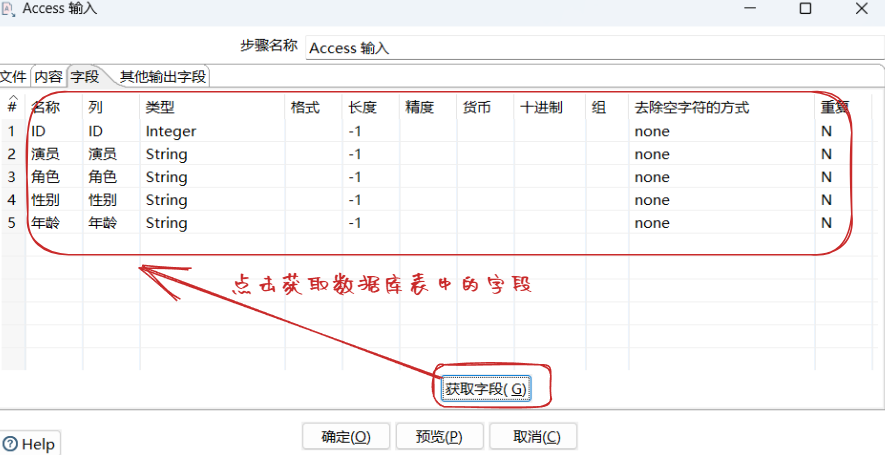
Task: Select the 字段 tab
Action: pos(85,76)
